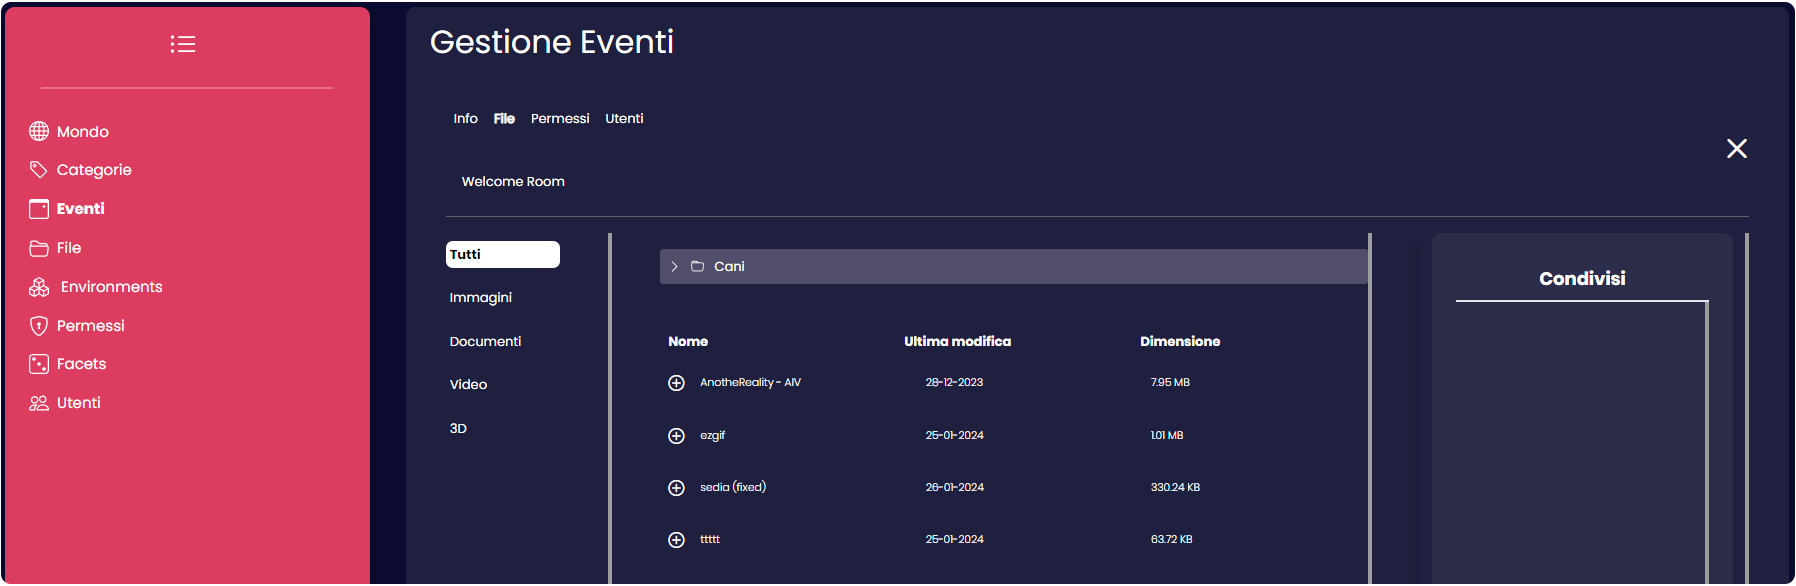Click the 63.72 KB size value
Image resolution: width=1796 pixels, height=586 pixels.
click(1171, 539)
